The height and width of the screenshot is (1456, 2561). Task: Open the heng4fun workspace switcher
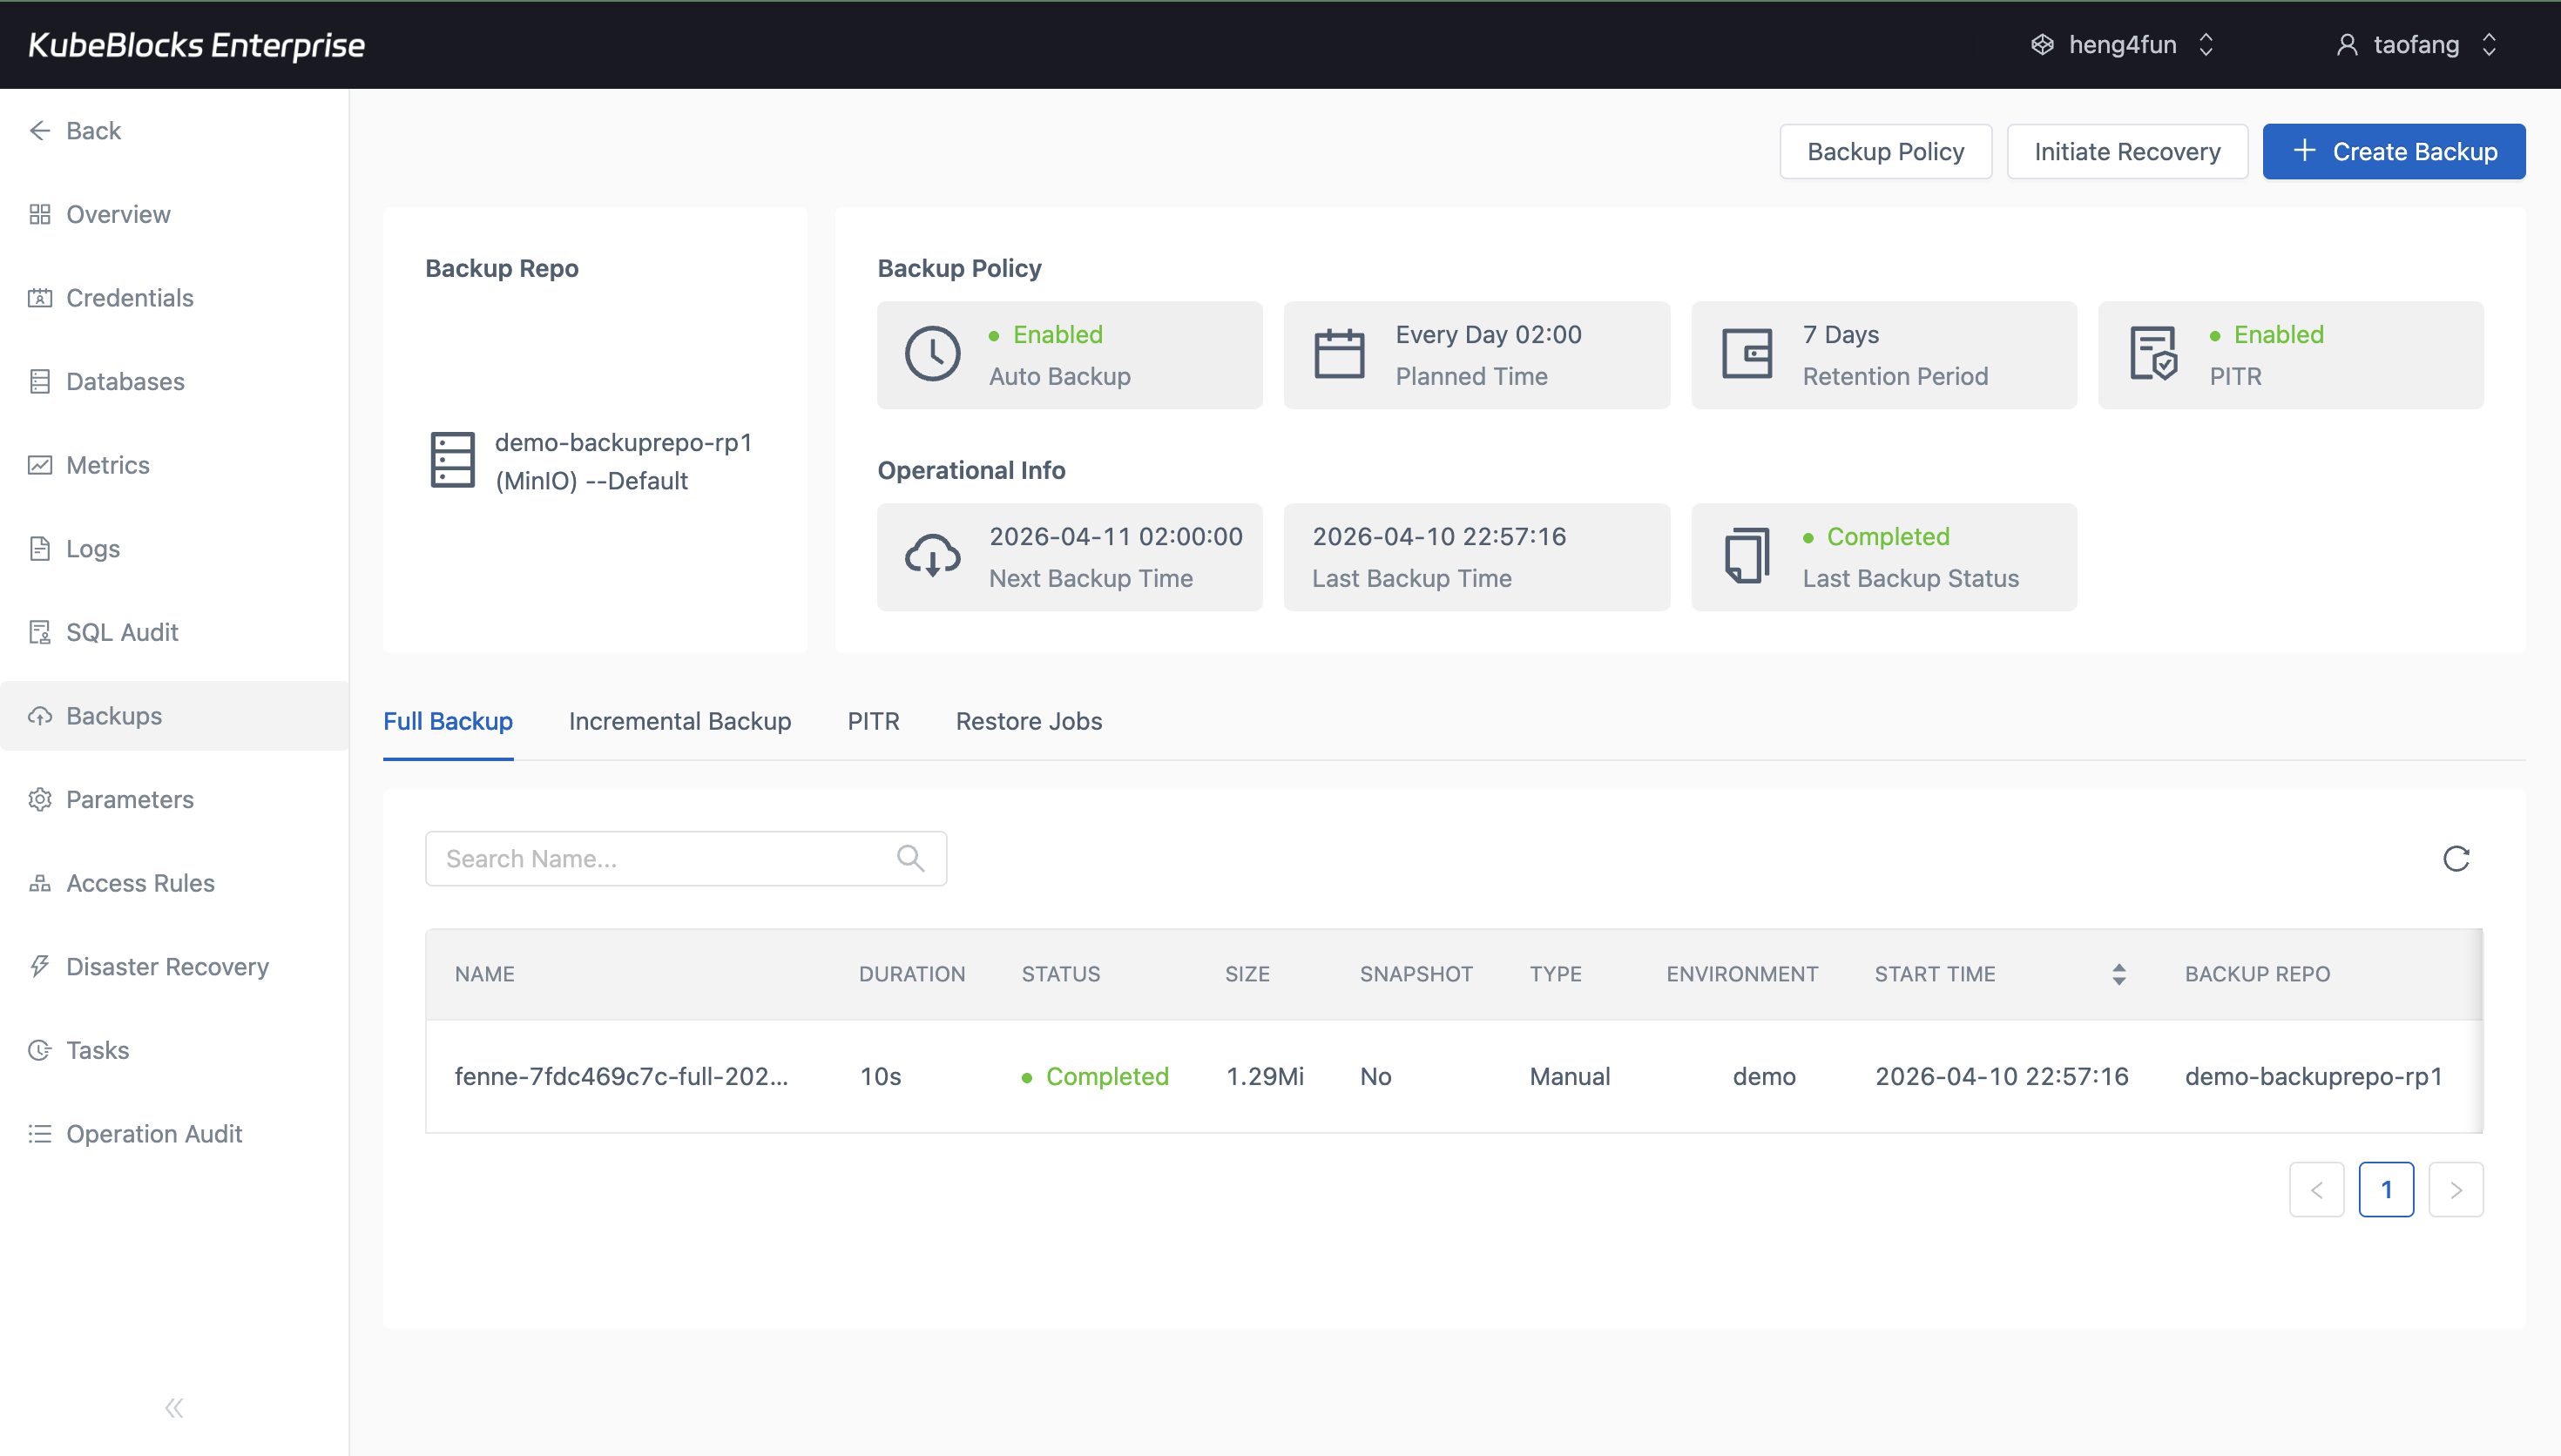[x=2121, y=44]
